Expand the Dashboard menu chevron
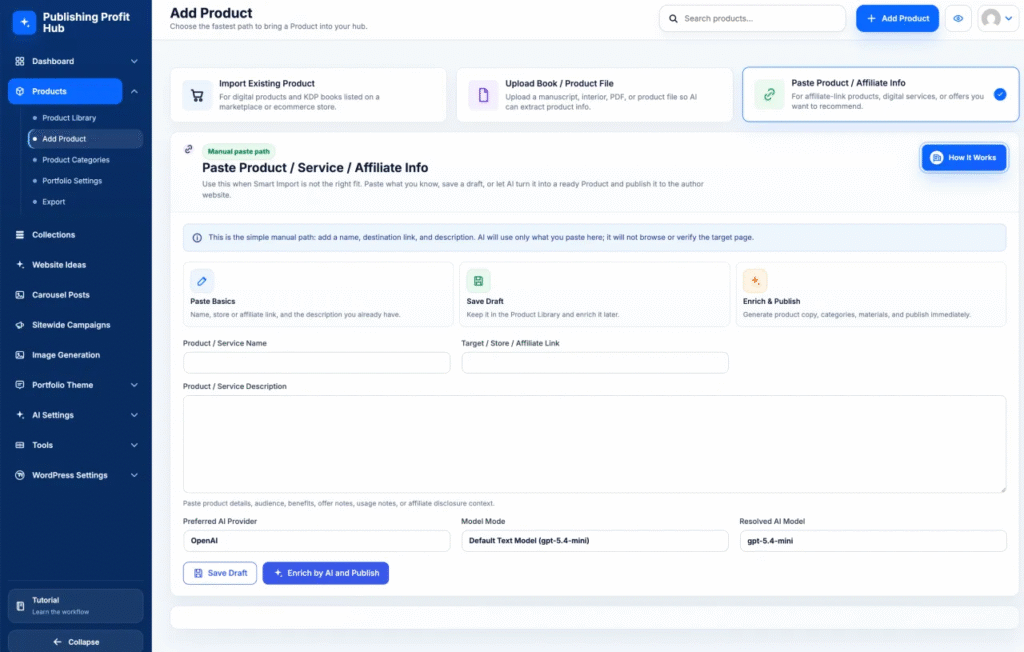The height and width of the screenshot is (652, 1024). 134,61
